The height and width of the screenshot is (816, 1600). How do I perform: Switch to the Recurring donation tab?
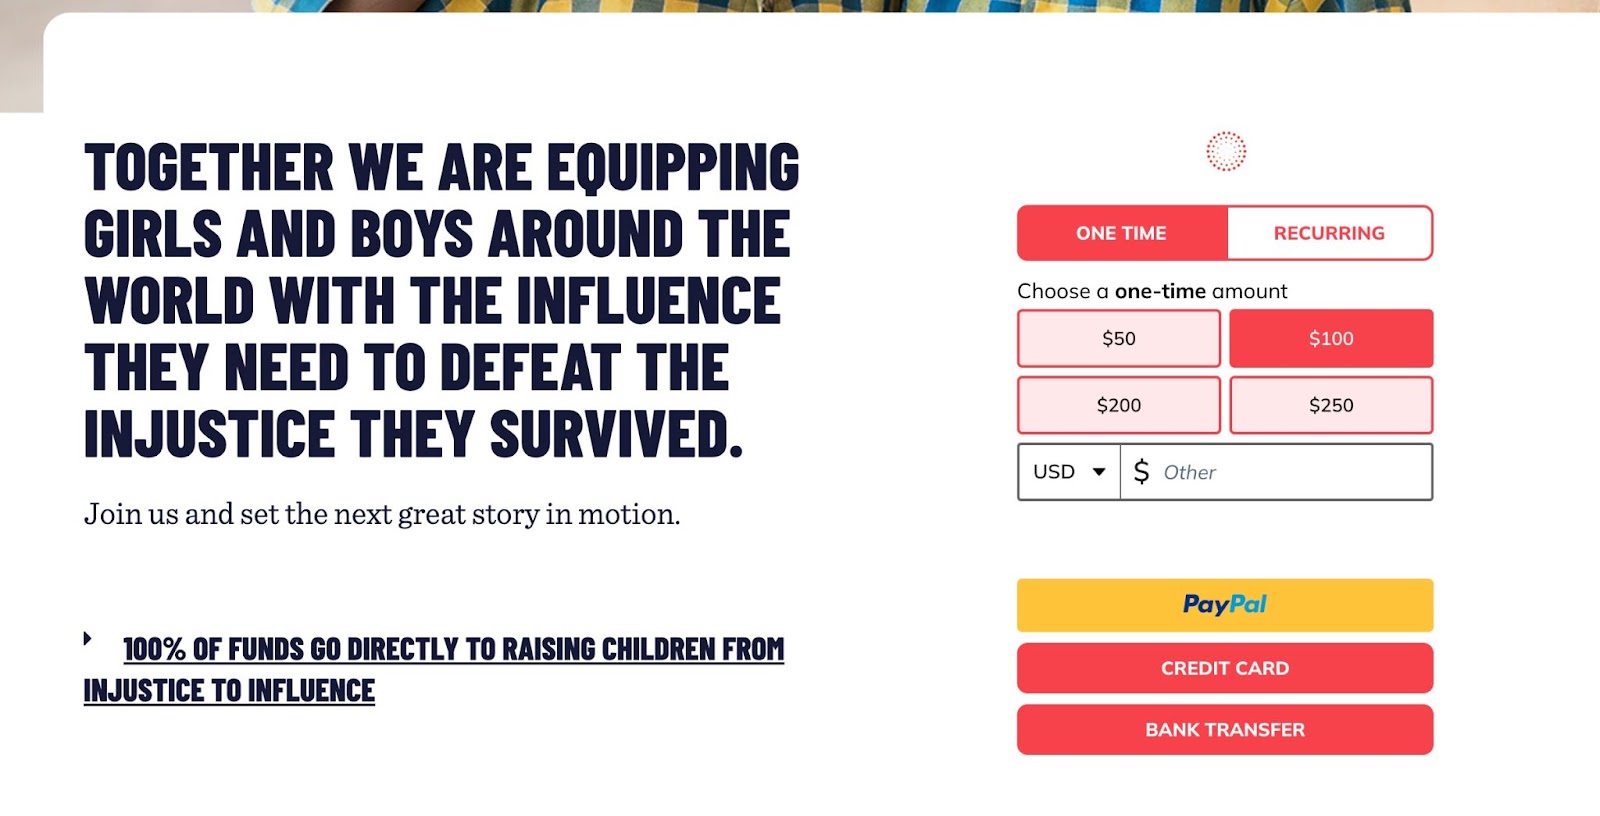click(1329, 233)
